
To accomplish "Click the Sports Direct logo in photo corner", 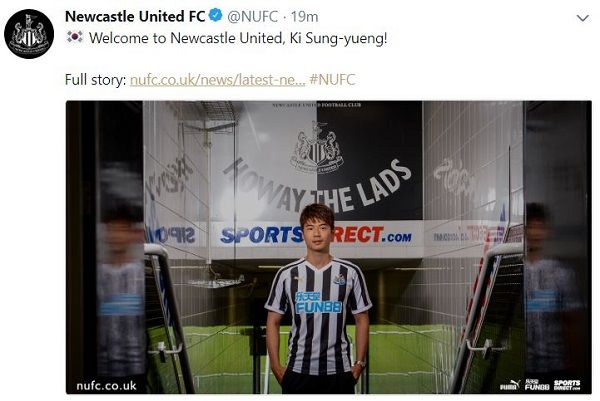I will tap(567, 385).
